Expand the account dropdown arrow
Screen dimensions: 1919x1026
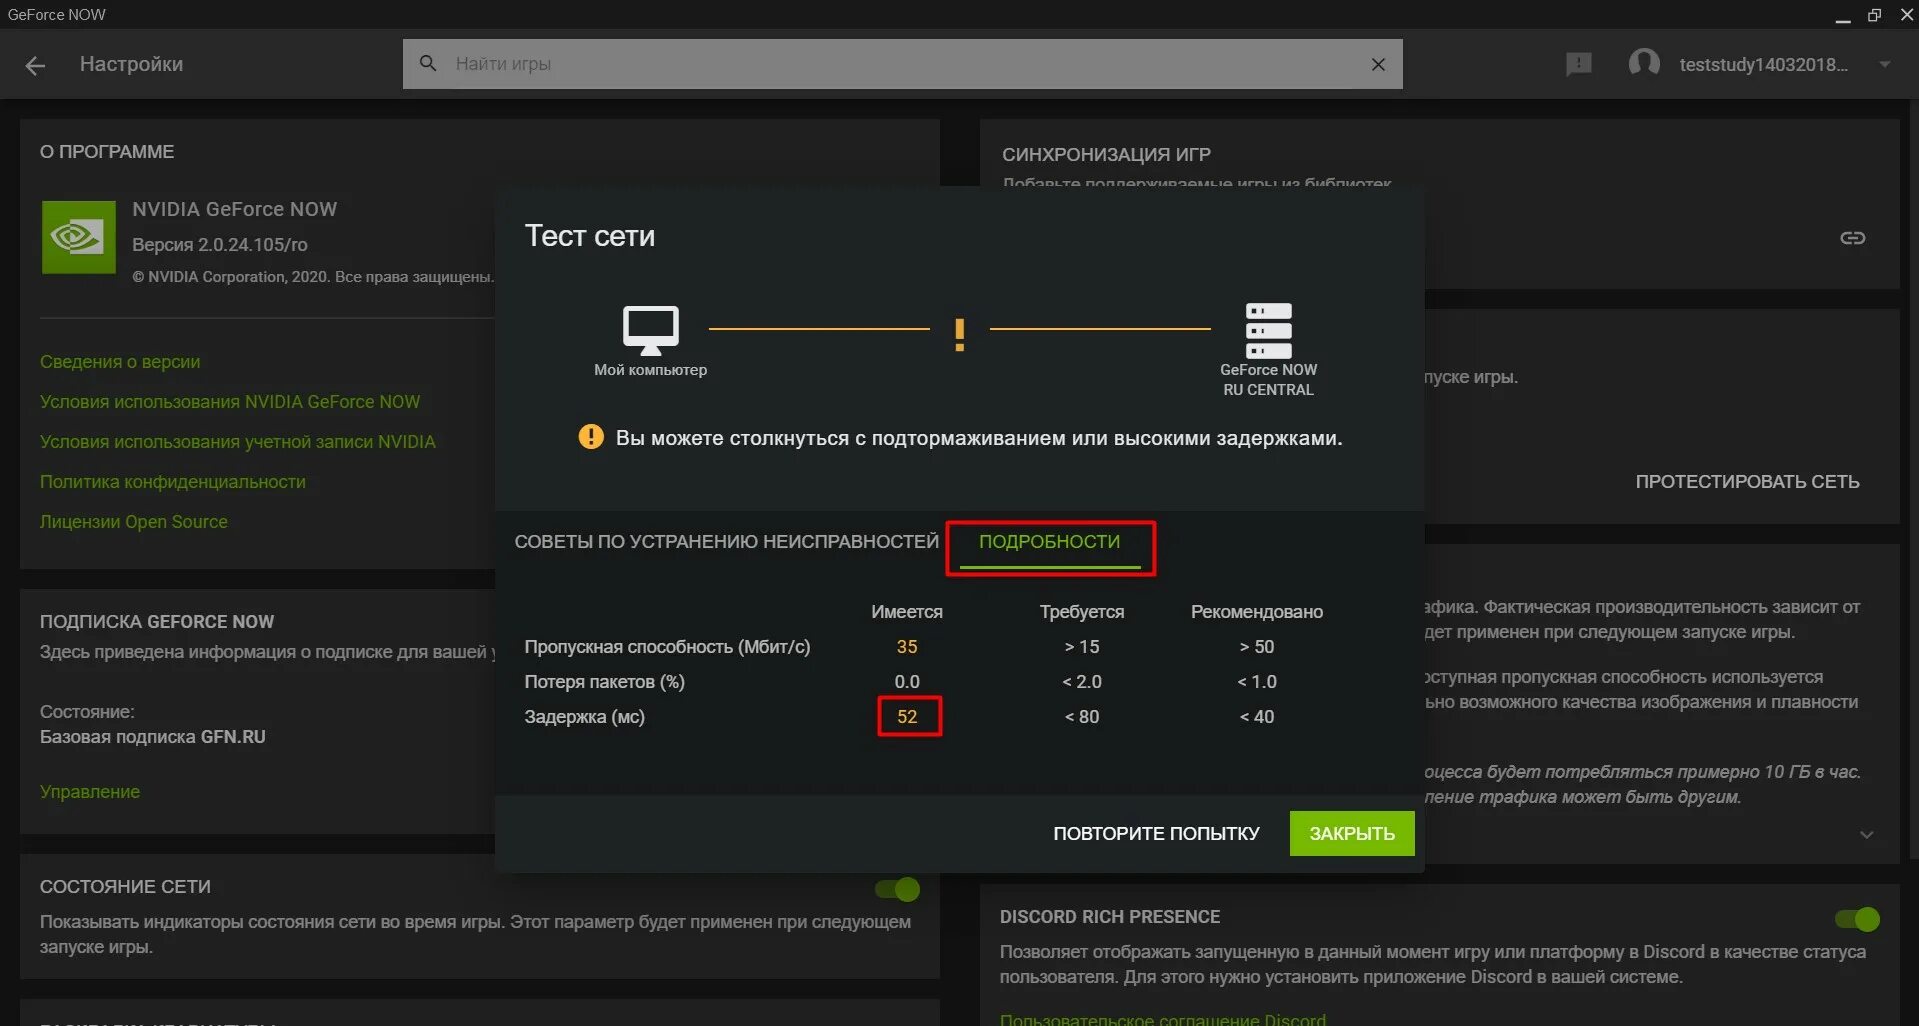pyautogui.click(x=1885, y=64)
